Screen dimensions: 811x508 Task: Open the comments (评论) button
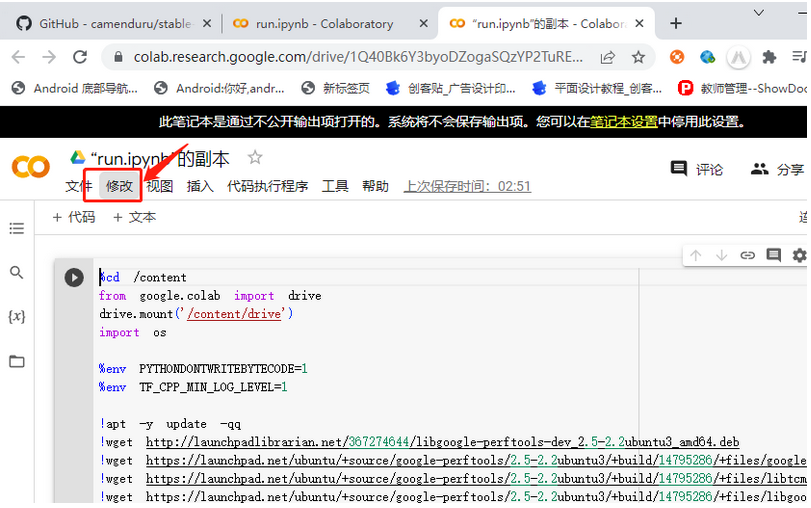pyautogui.click(x=697, y=169)
